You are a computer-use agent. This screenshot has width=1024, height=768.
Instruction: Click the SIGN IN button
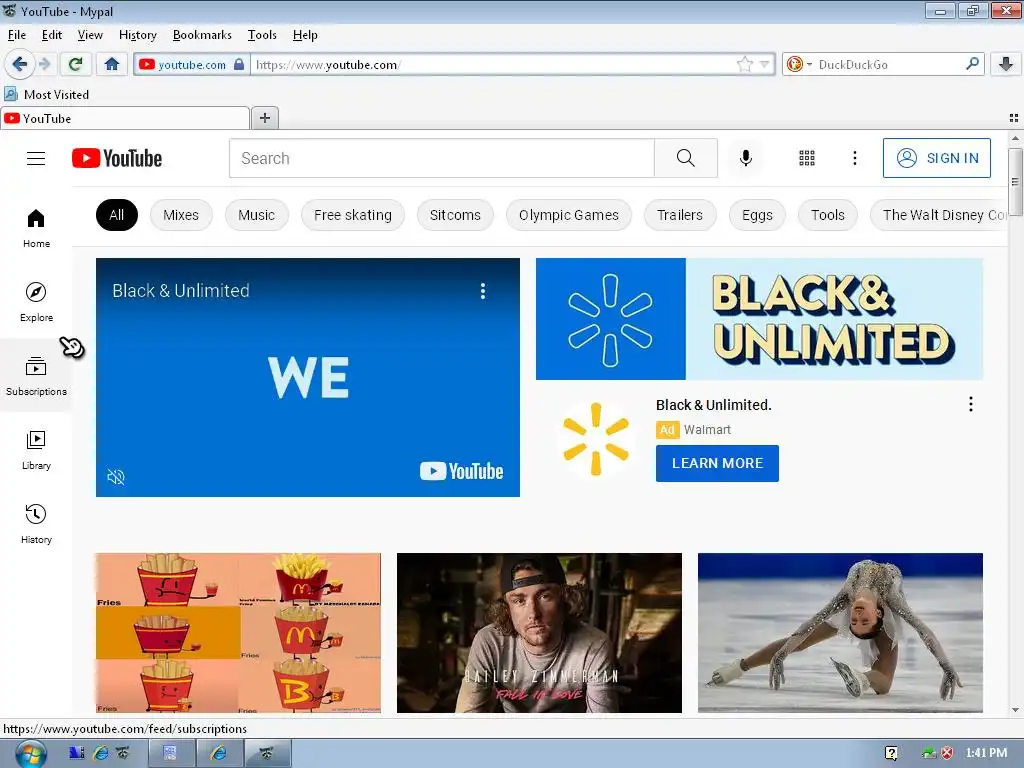point(936,158)
